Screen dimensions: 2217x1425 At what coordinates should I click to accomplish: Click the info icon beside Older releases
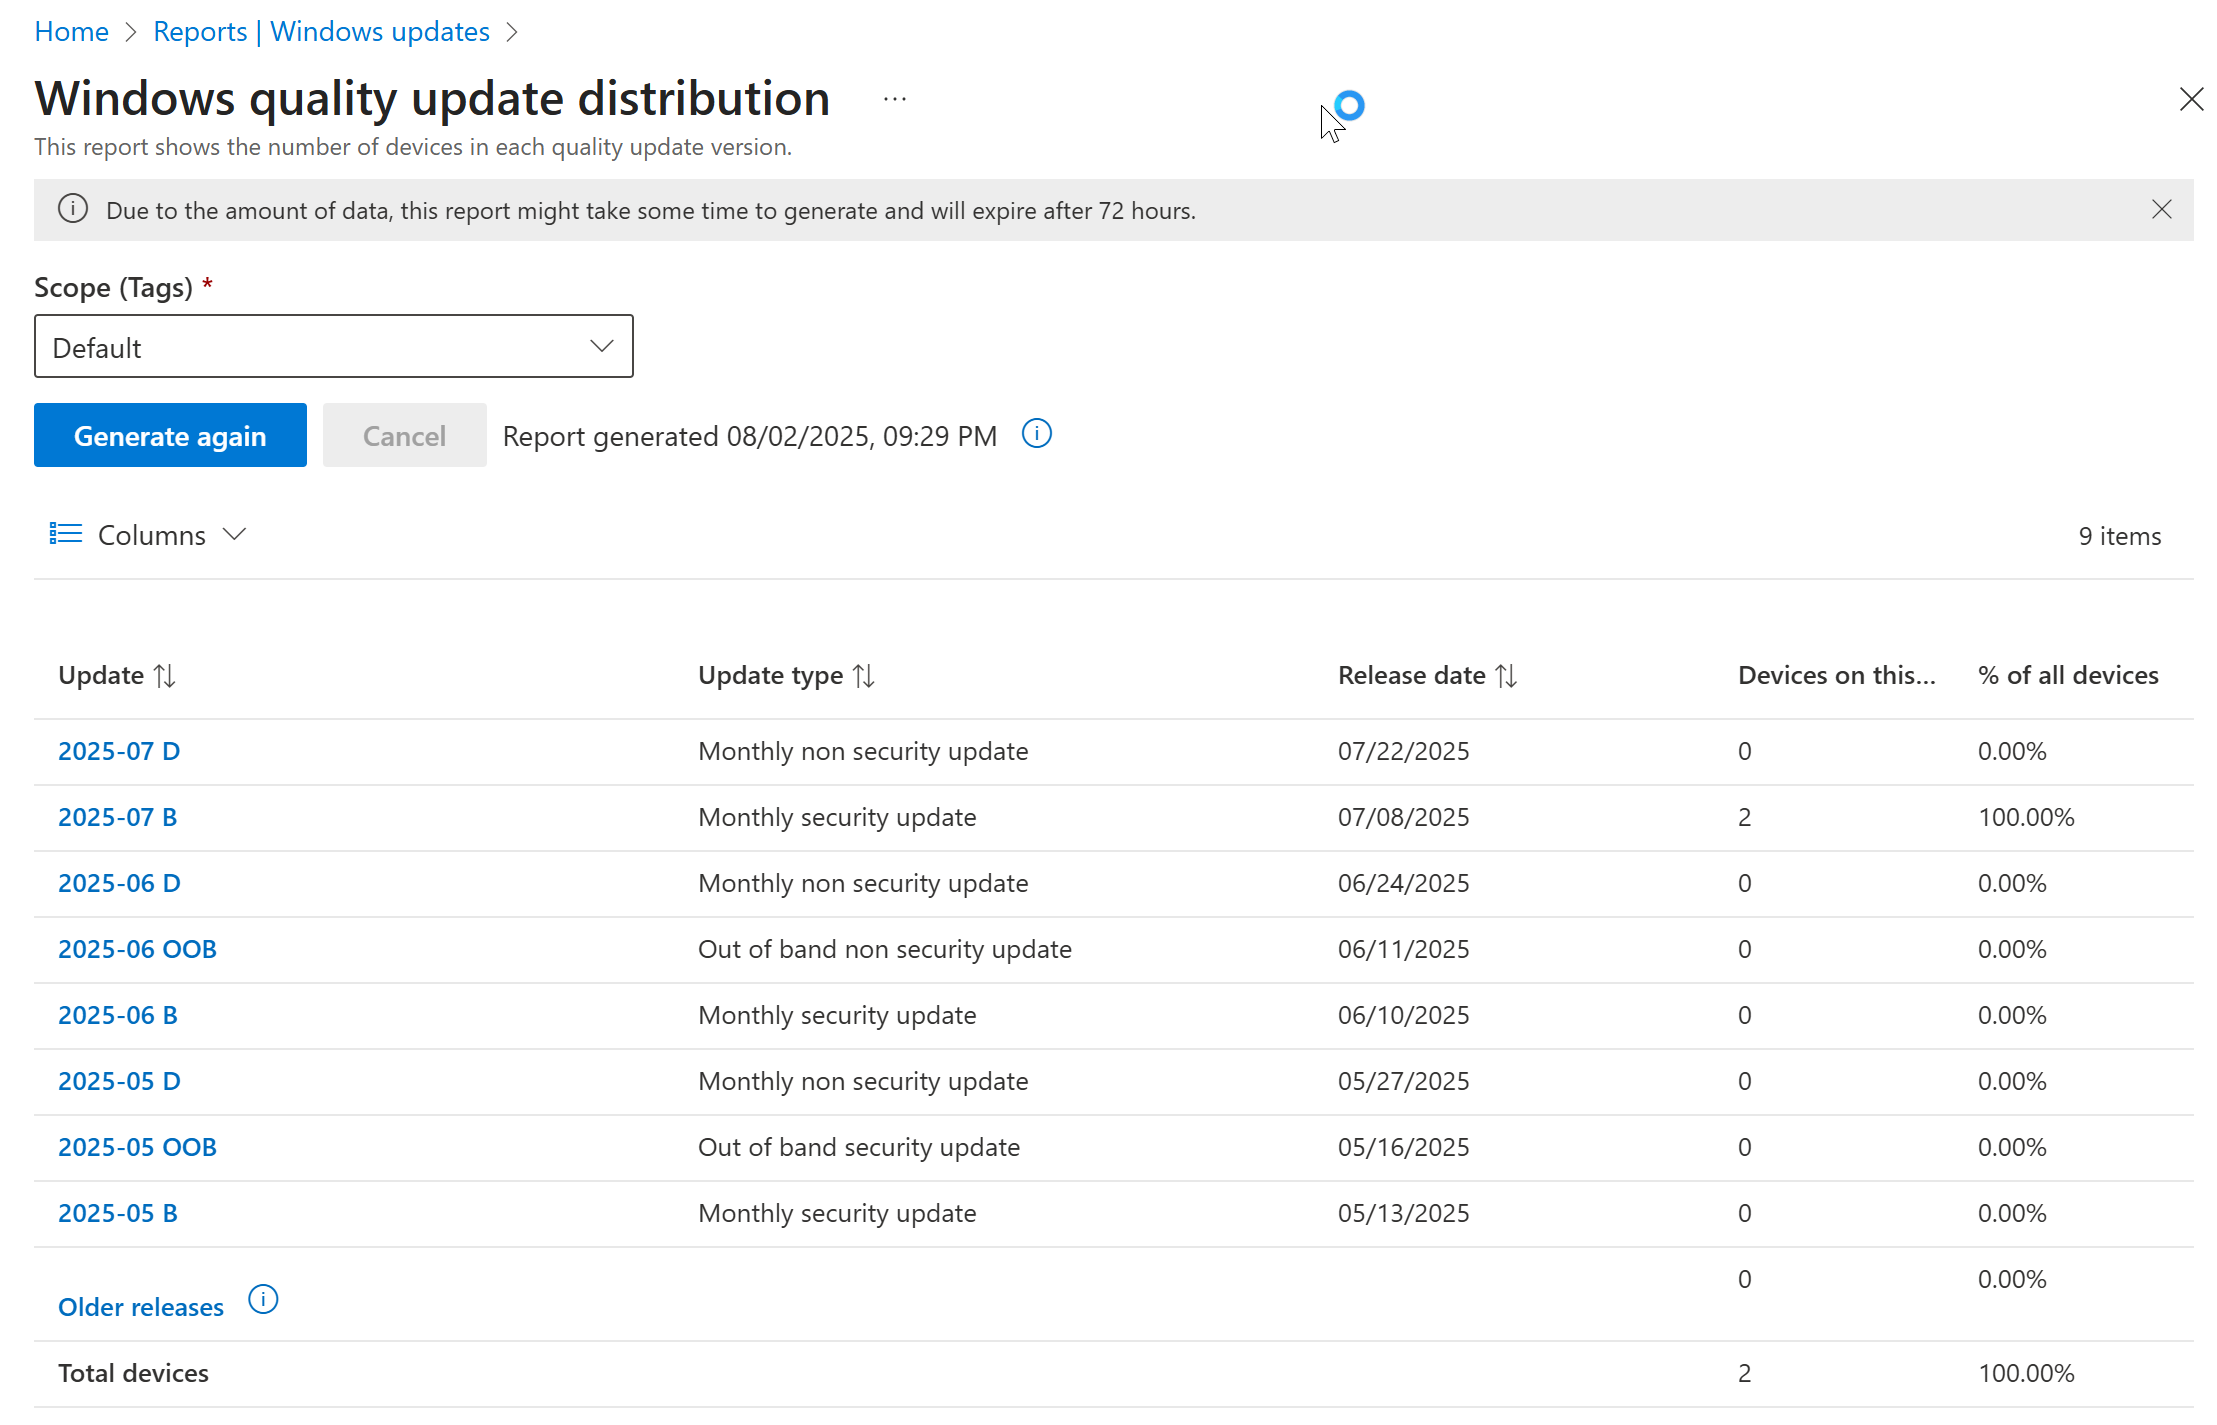click(262, 1299)
